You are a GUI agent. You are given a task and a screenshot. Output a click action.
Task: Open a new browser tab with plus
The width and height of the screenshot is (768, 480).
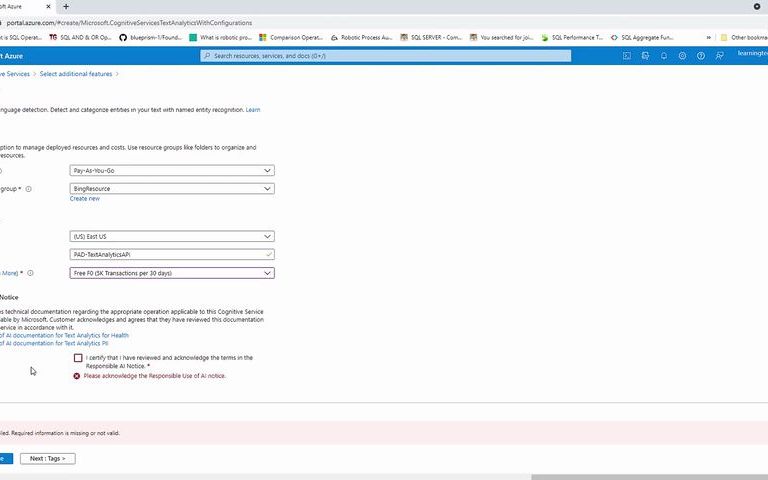pyautogui.click(x=66, y=6)
